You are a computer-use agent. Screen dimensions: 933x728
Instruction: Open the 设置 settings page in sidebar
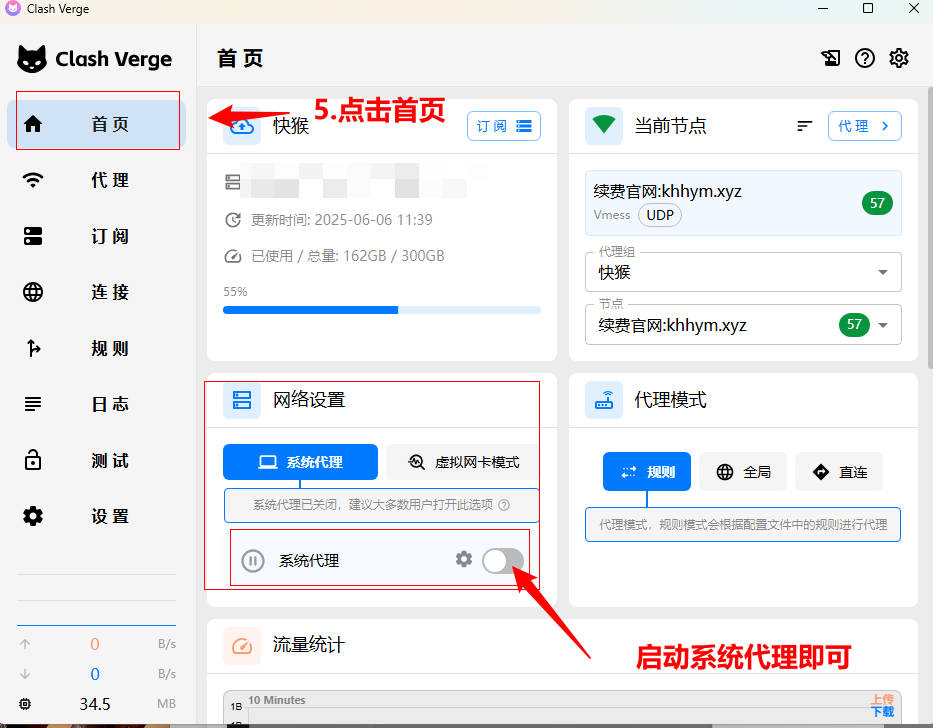tap(96, 516)
